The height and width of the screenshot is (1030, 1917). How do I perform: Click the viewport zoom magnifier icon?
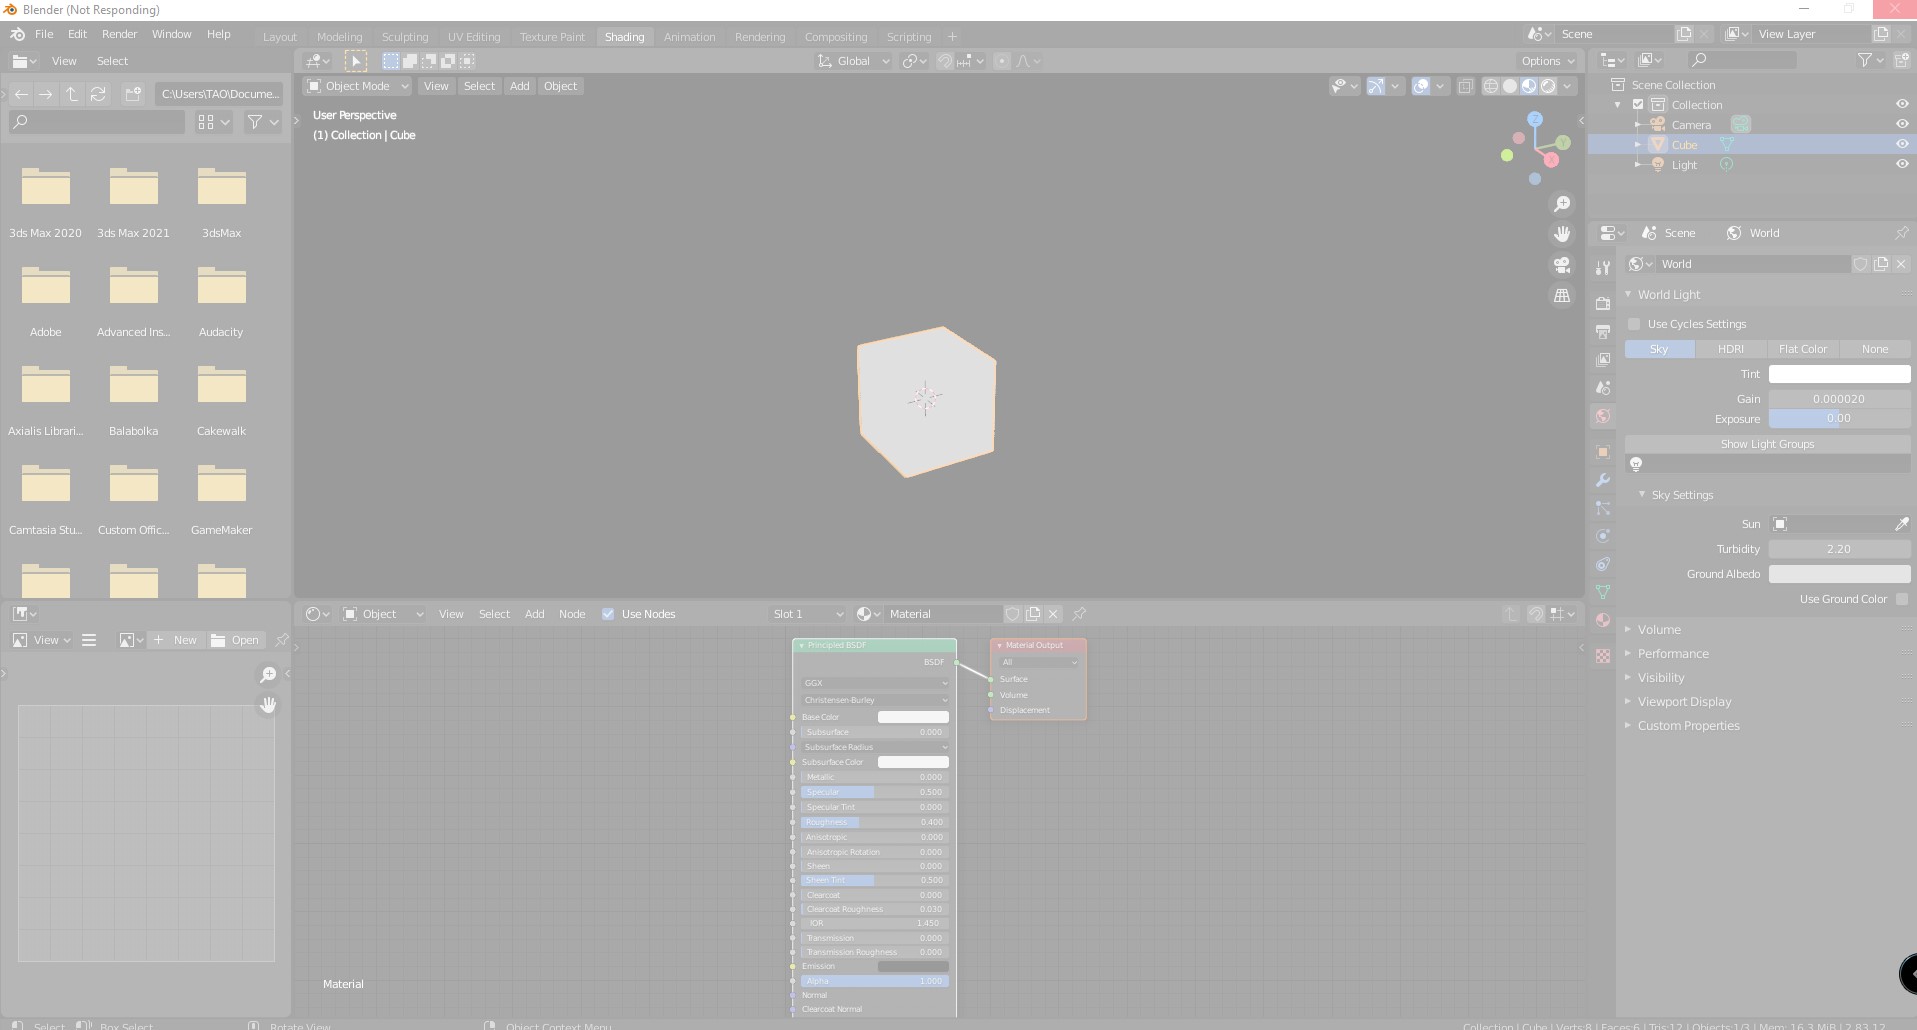point(1561,204)
